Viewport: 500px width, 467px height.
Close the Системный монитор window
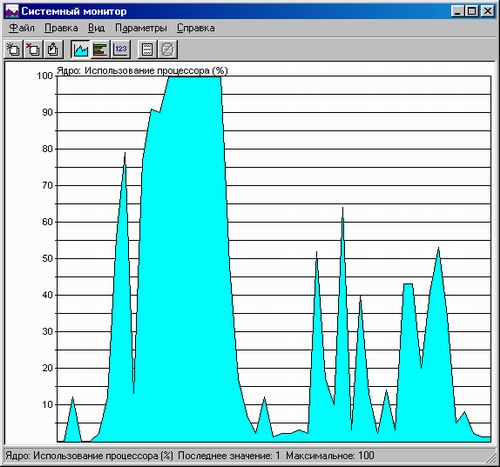pos(488,11)
